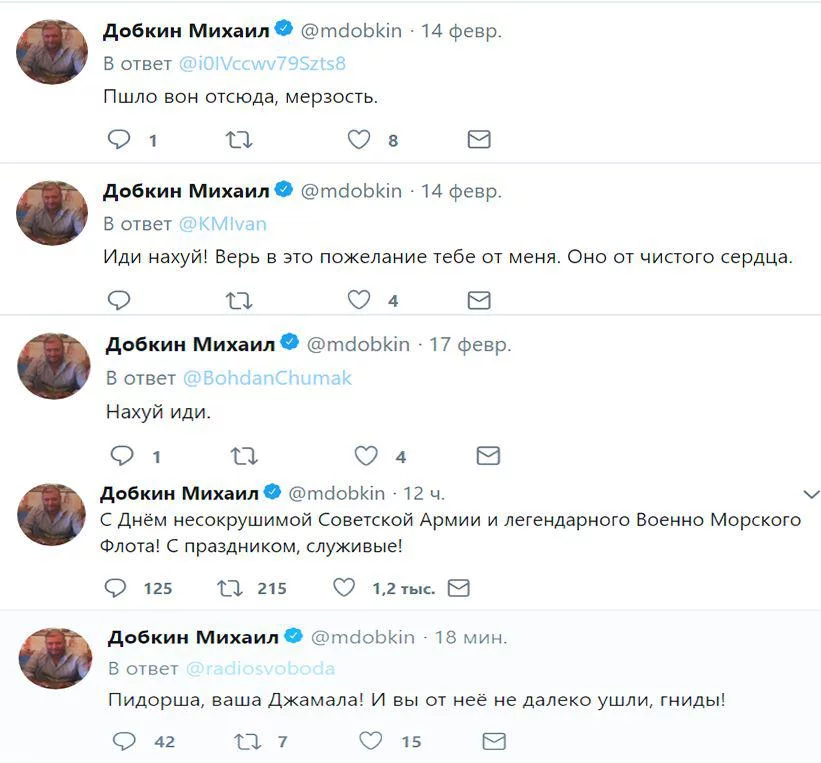
Task: Reply to the @i0IVccwv79Szts8 reply tweet
Action: point(119,140)
